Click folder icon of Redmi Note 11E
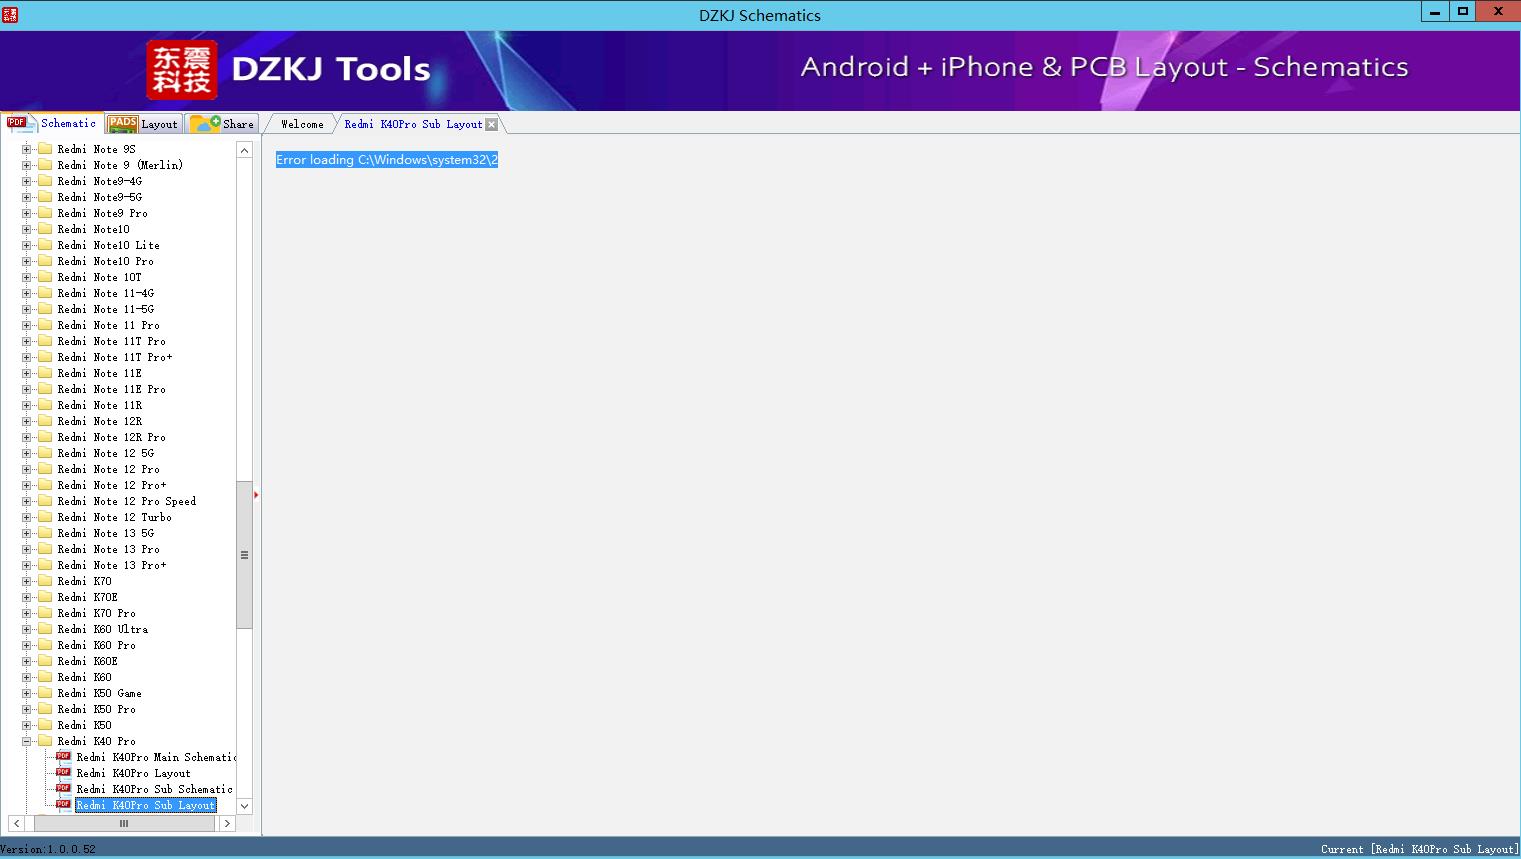The height and width of the screenshot is (859, 1521). [x=44, y=373]
